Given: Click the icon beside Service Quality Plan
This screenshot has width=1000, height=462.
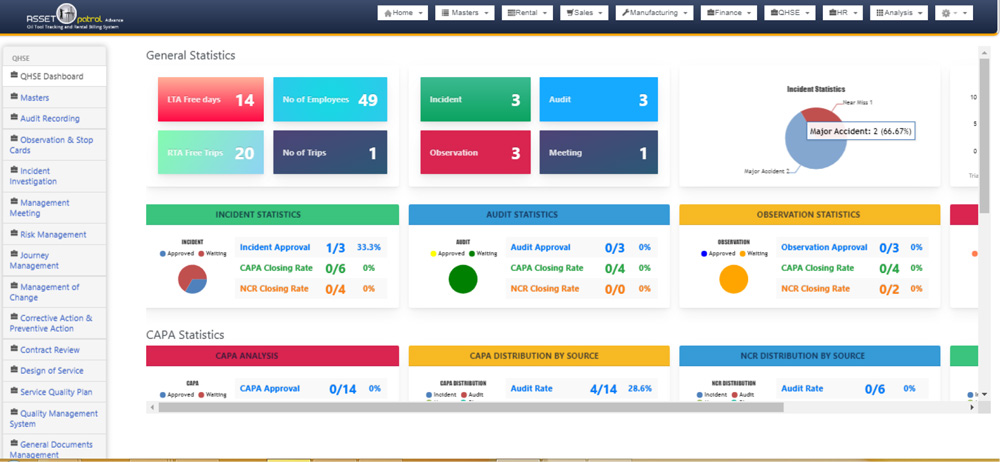Looking at the screenshot, I should (x=14, y=392).
